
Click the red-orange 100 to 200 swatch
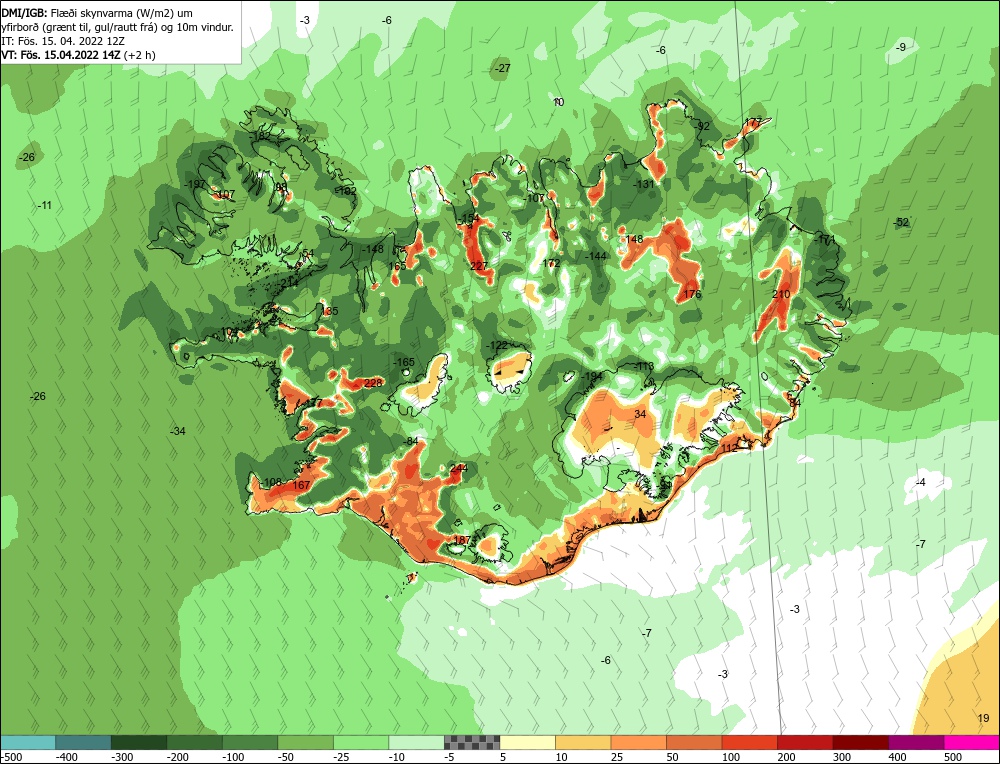[x=749, y=742]
